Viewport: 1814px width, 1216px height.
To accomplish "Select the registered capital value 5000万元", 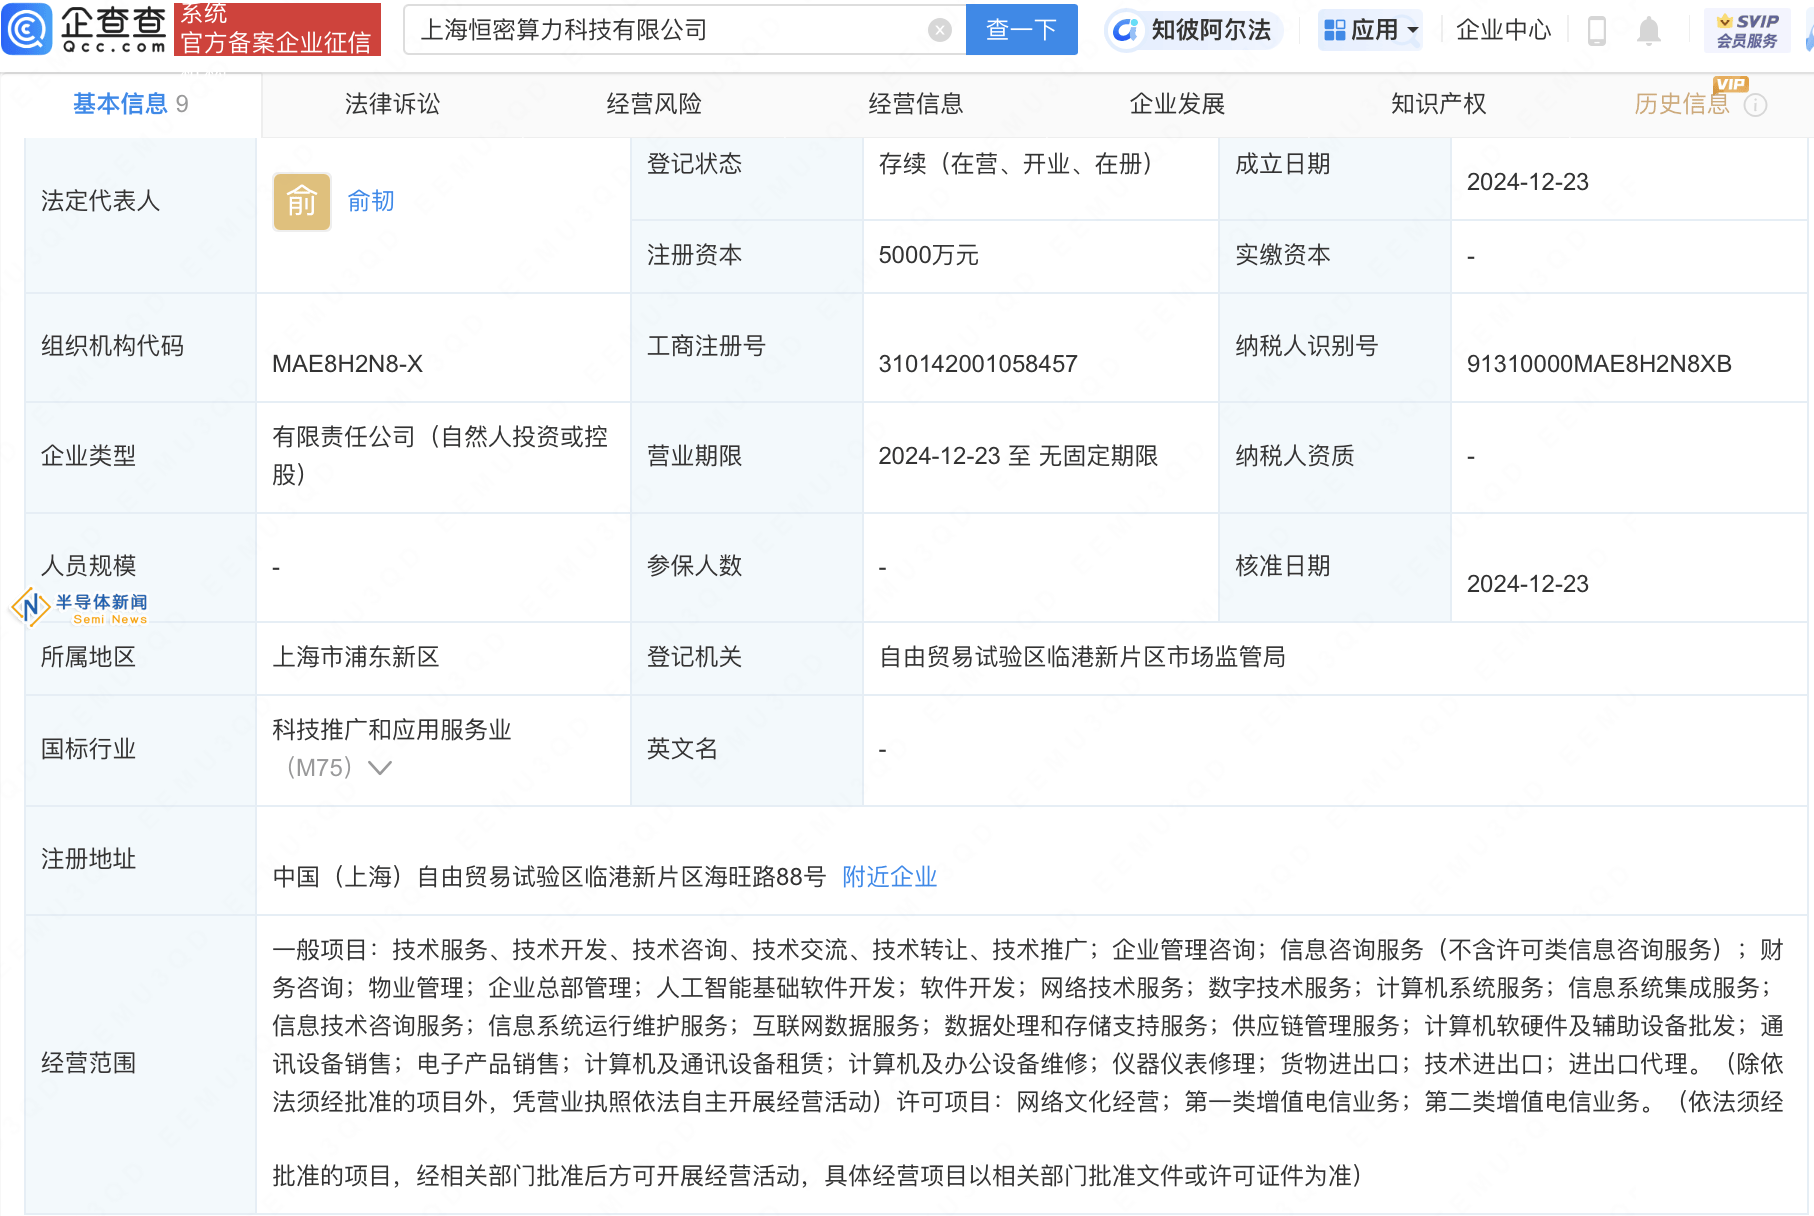I will [928, 255].
